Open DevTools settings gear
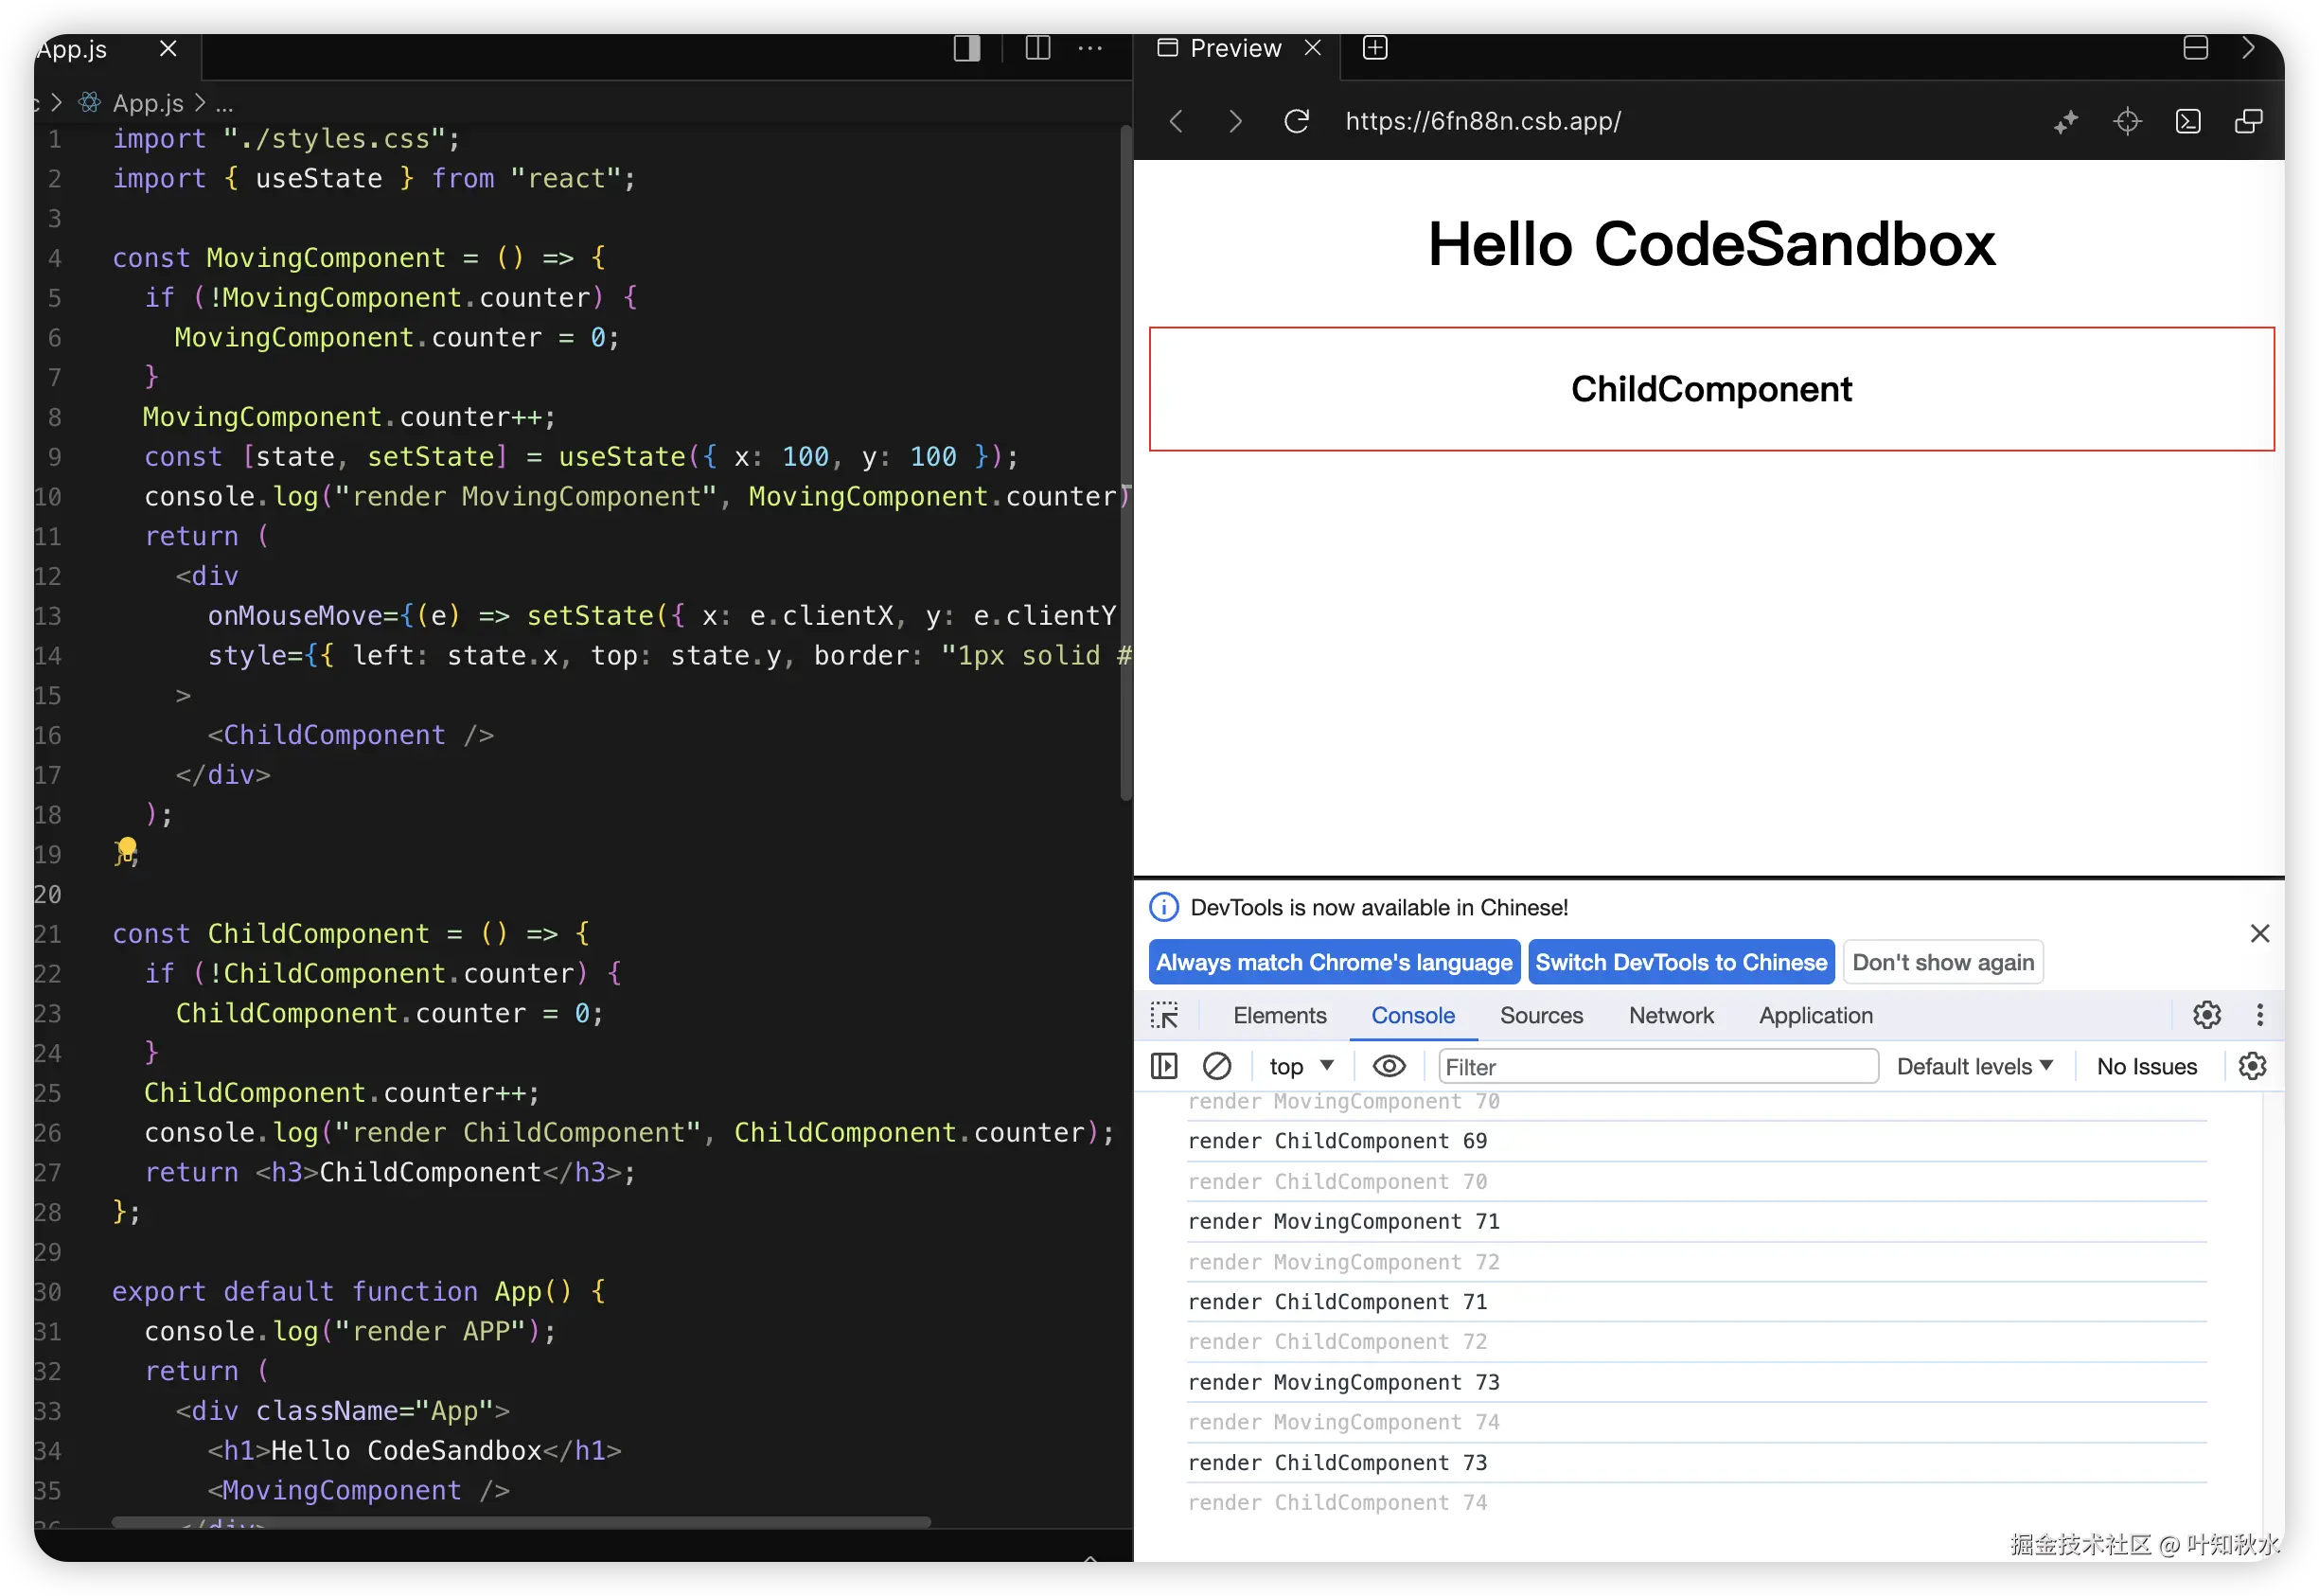This screenshot has height=1596, width=2319. coord(2206,1015)
